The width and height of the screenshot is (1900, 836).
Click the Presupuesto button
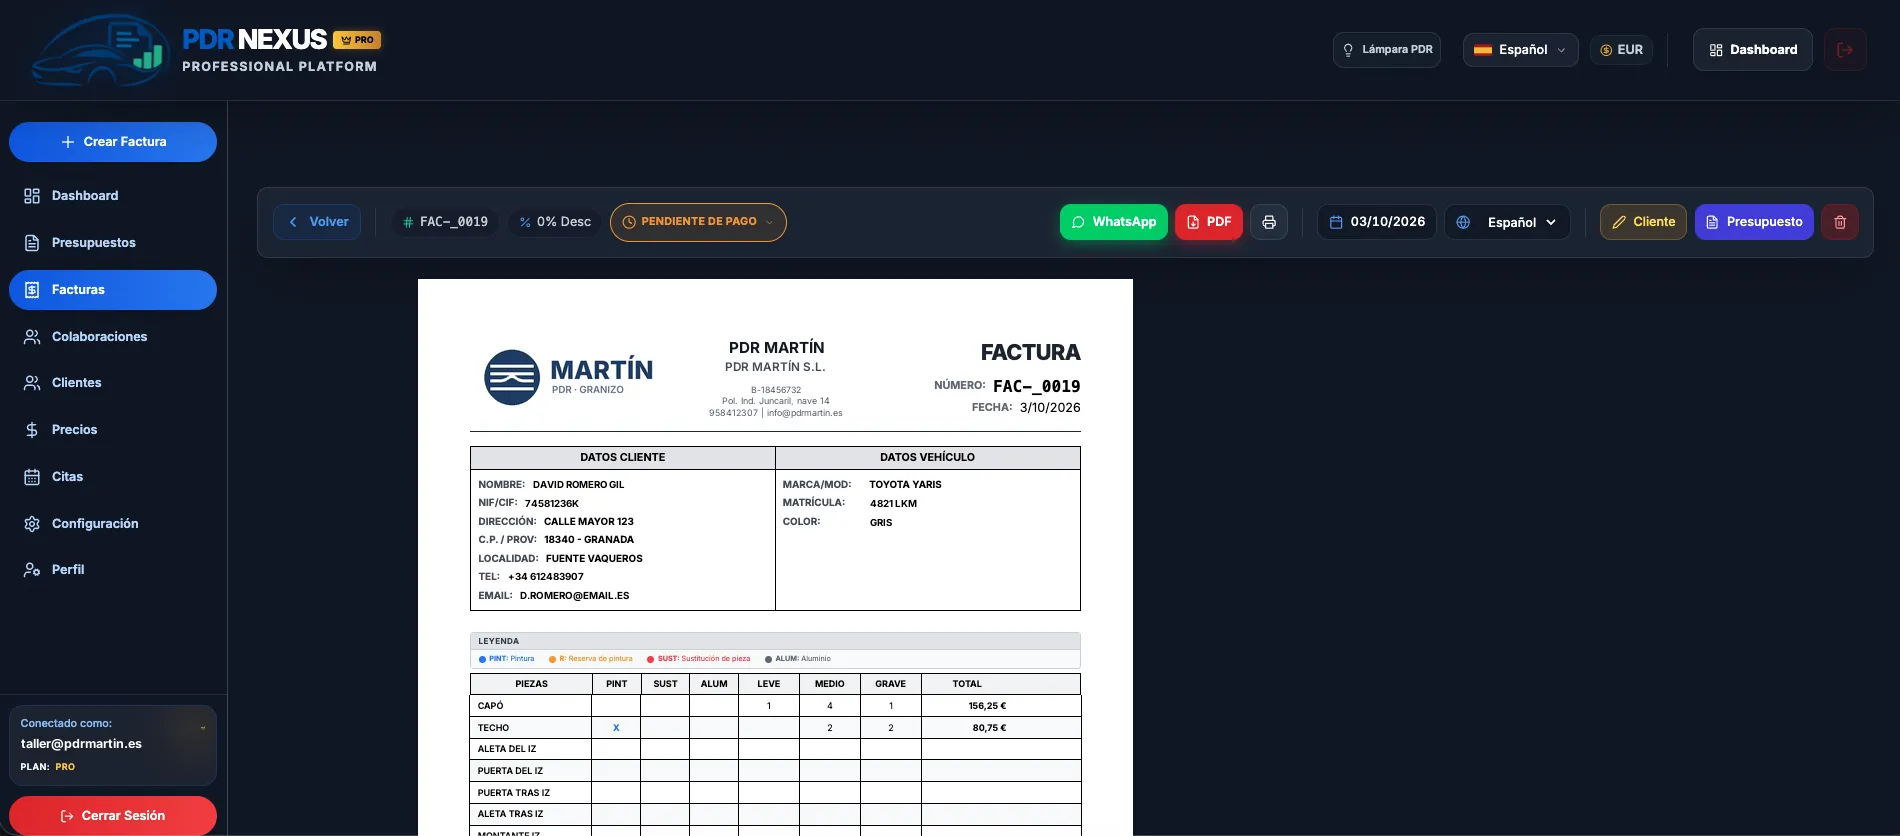point(1754,222)
